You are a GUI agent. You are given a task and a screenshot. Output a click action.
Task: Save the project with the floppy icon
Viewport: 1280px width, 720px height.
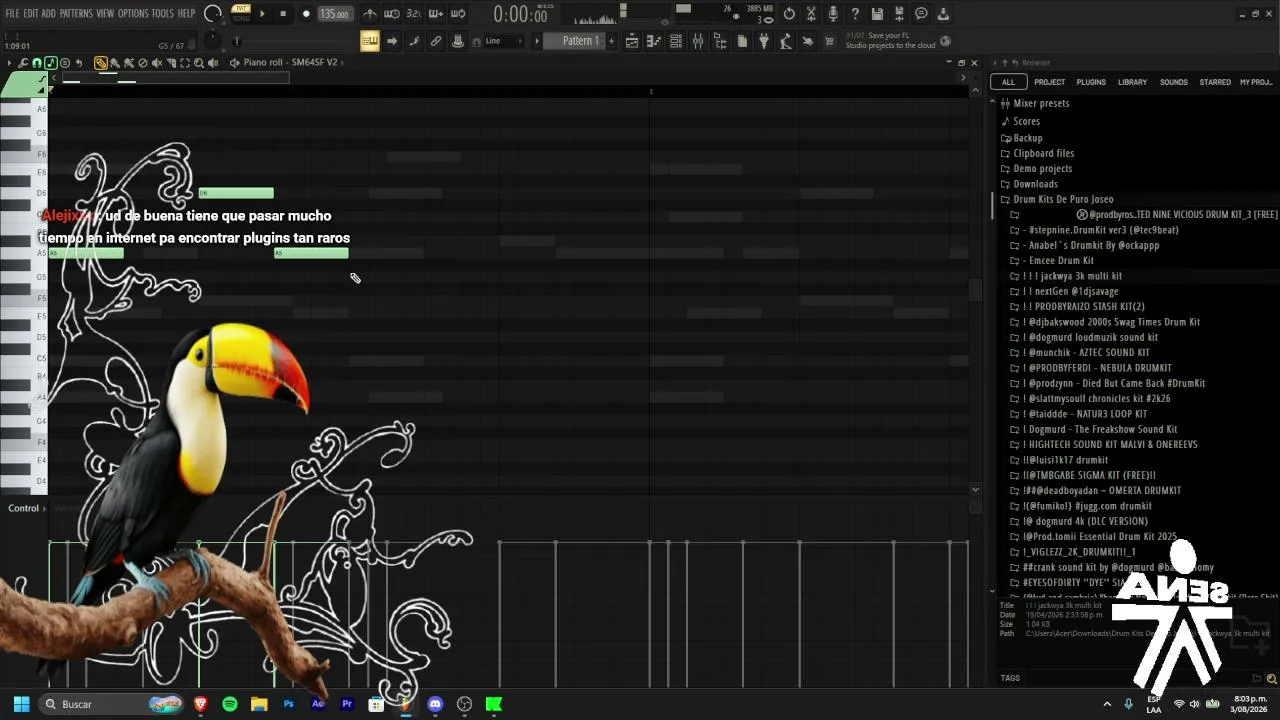877,14
